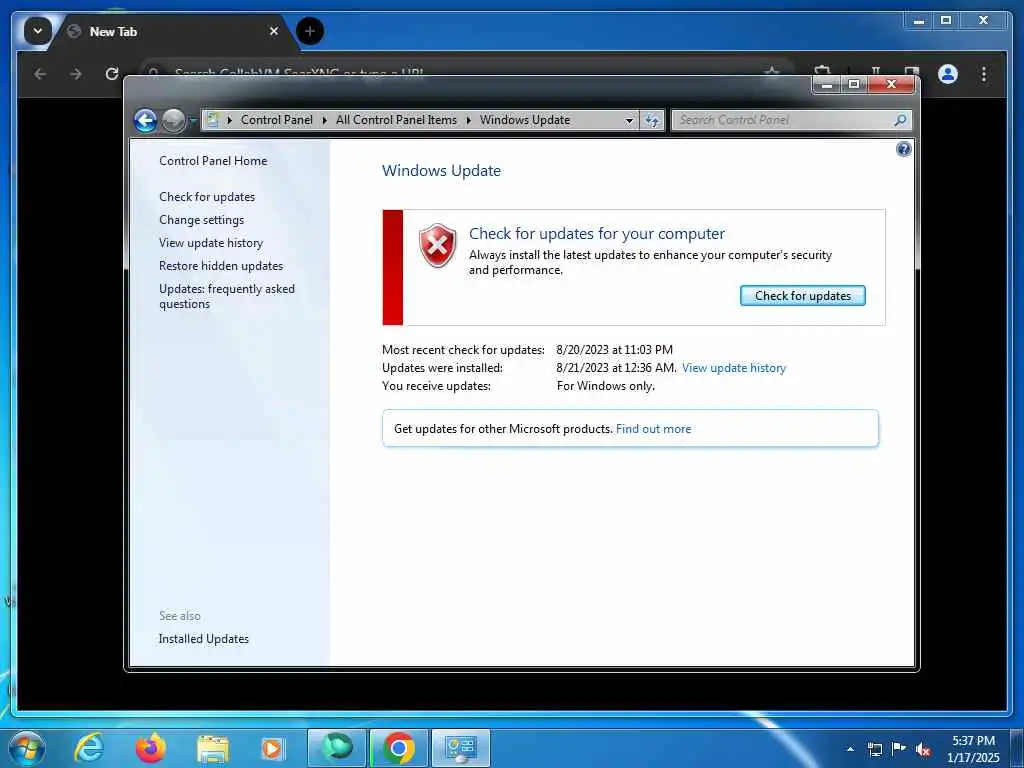Viewport: 1024px width, 768px height.
Task: Select Check for updates in sidebar
Action: tap(207, 197)
